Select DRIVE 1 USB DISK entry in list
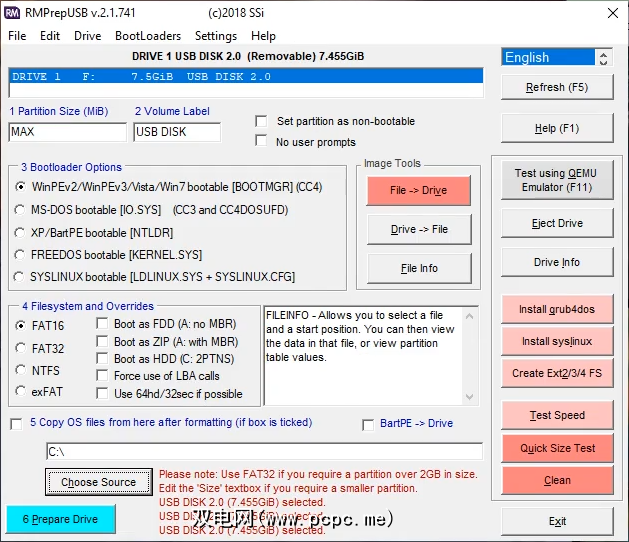Image resolution: width=629 pixels, height=542 pixels. coord(245,77)
